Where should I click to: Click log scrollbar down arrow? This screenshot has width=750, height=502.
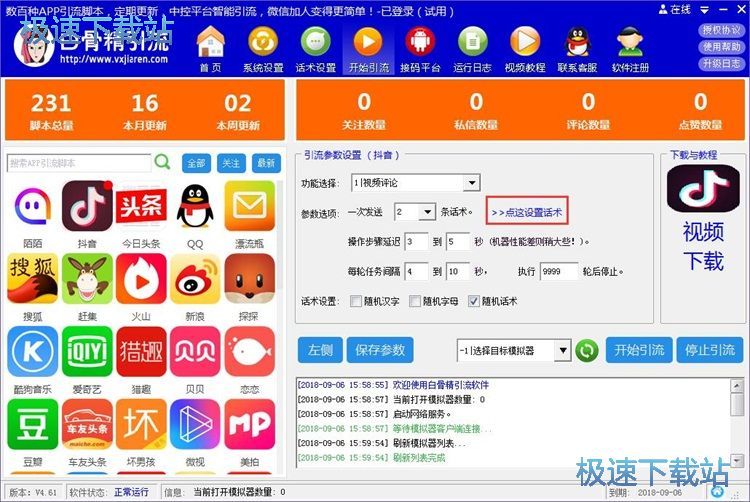coord(737,461)
